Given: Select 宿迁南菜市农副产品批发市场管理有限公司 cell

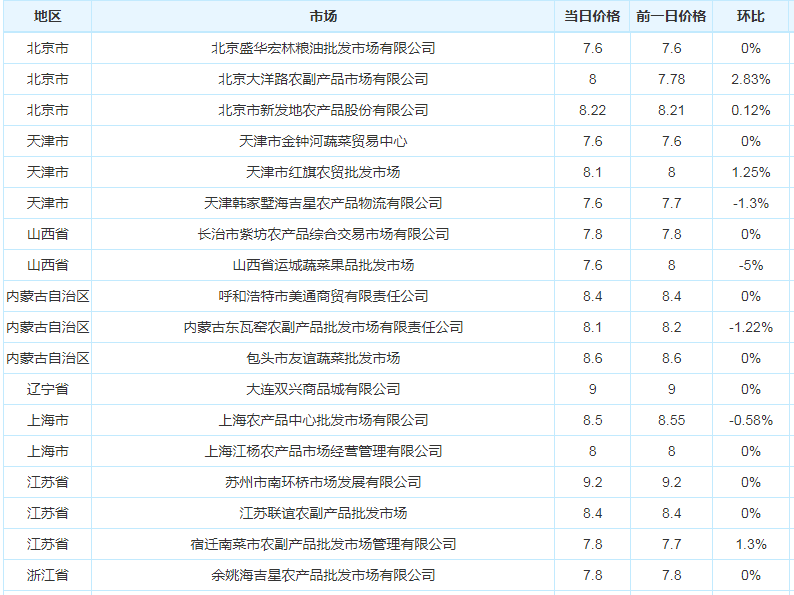Looking at the screenshot, I should click(323, 544).
